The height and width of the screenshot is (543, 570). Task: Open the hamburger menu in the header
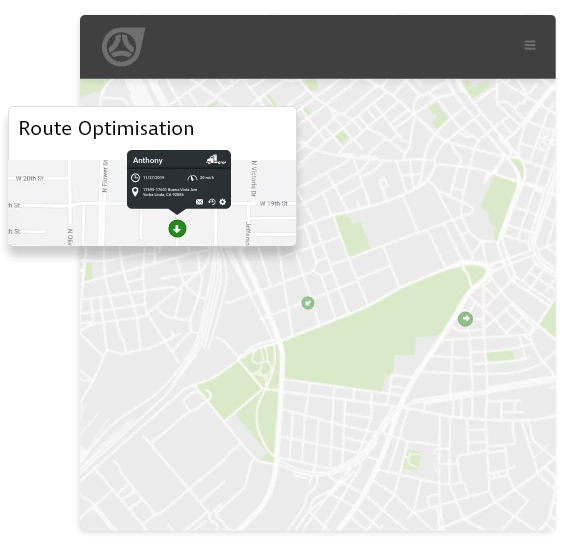click(x=530, y=45)
